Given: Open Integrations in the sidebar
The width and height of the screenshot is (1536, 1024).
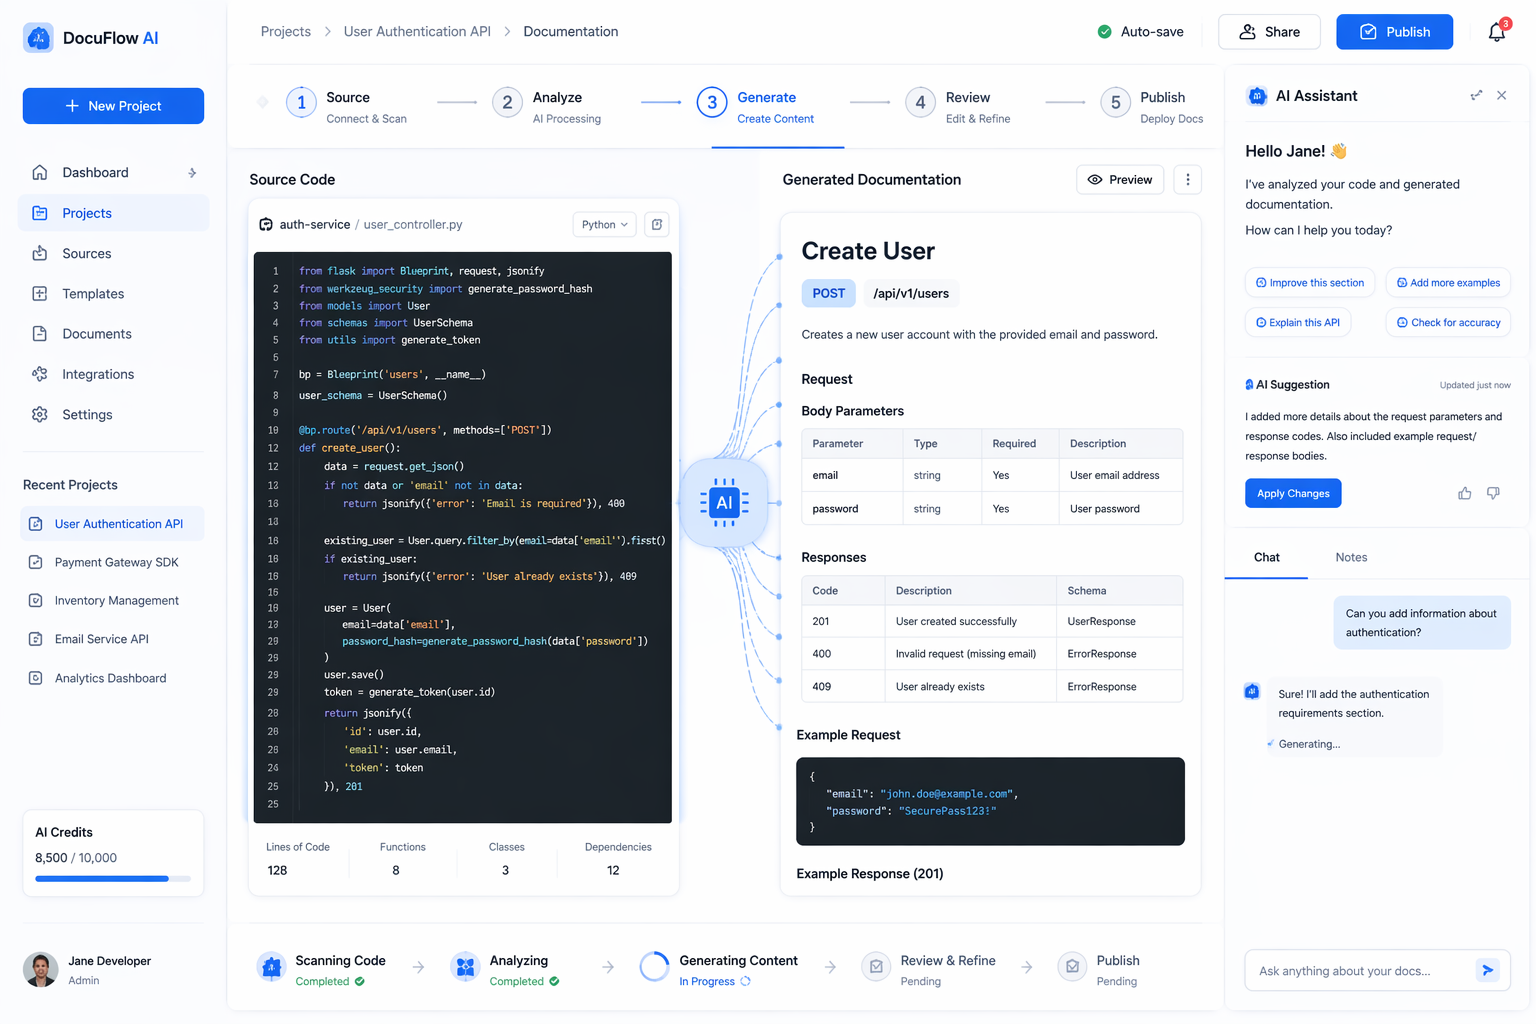Looking at the screenshot, I should pos(98,374).
